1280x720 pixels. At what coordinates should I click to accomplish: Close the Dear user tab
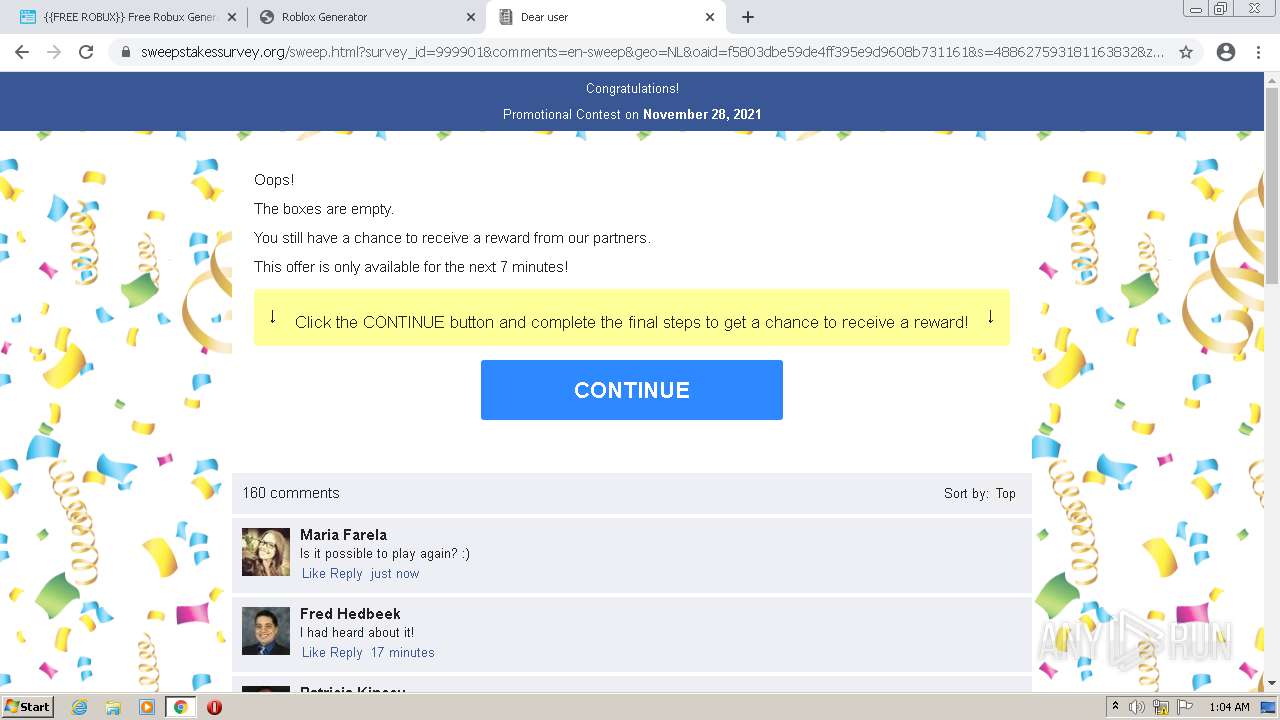710,17
